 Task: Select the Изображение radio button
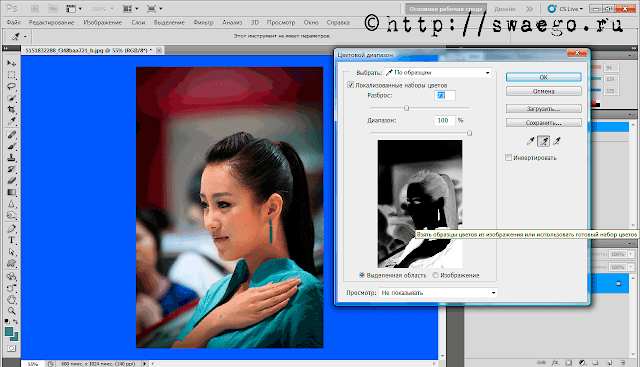click(x=436, y=275)
